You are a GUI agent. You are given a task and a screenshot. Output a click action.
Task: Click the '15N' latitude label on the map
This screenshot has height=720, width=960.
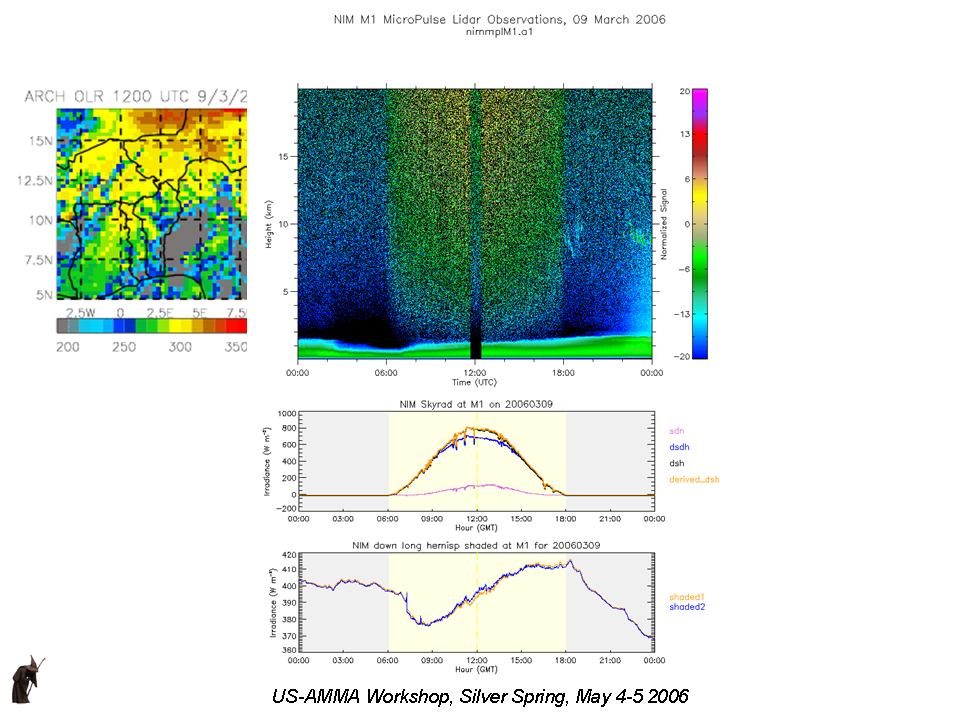tap(40, 141)
